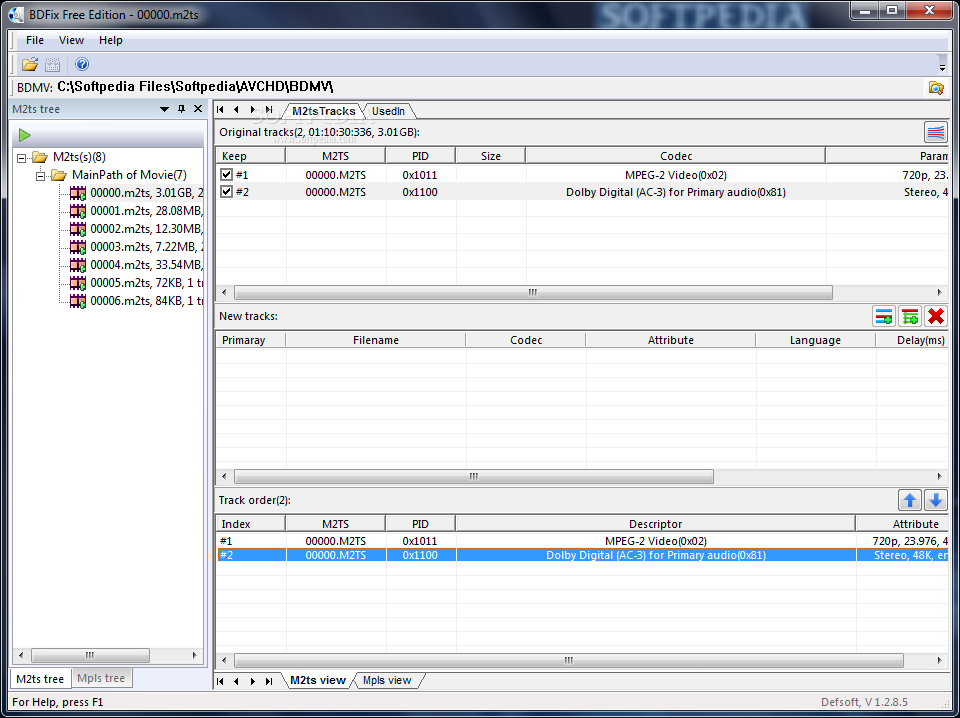Click the add track from file green icon
This screenshot has height=718, width=960.
pyautogui.click(x=910, y=316)
